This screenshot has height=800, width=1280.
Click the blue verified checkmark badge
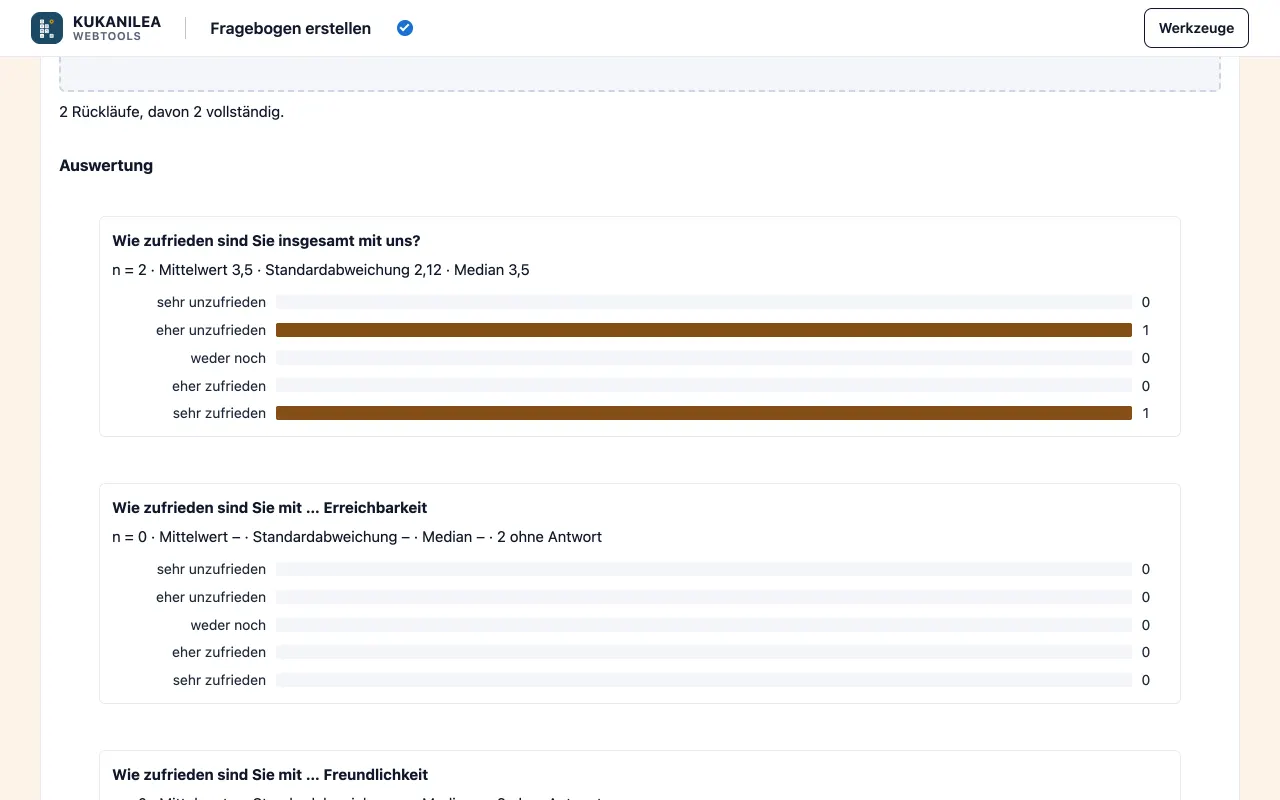click(405, 28)
